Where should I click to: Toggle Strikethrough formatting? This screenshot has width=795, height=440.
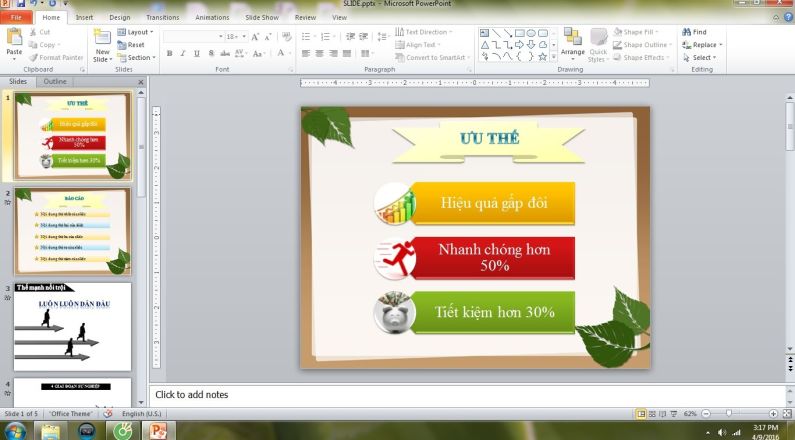coord(225,53)
